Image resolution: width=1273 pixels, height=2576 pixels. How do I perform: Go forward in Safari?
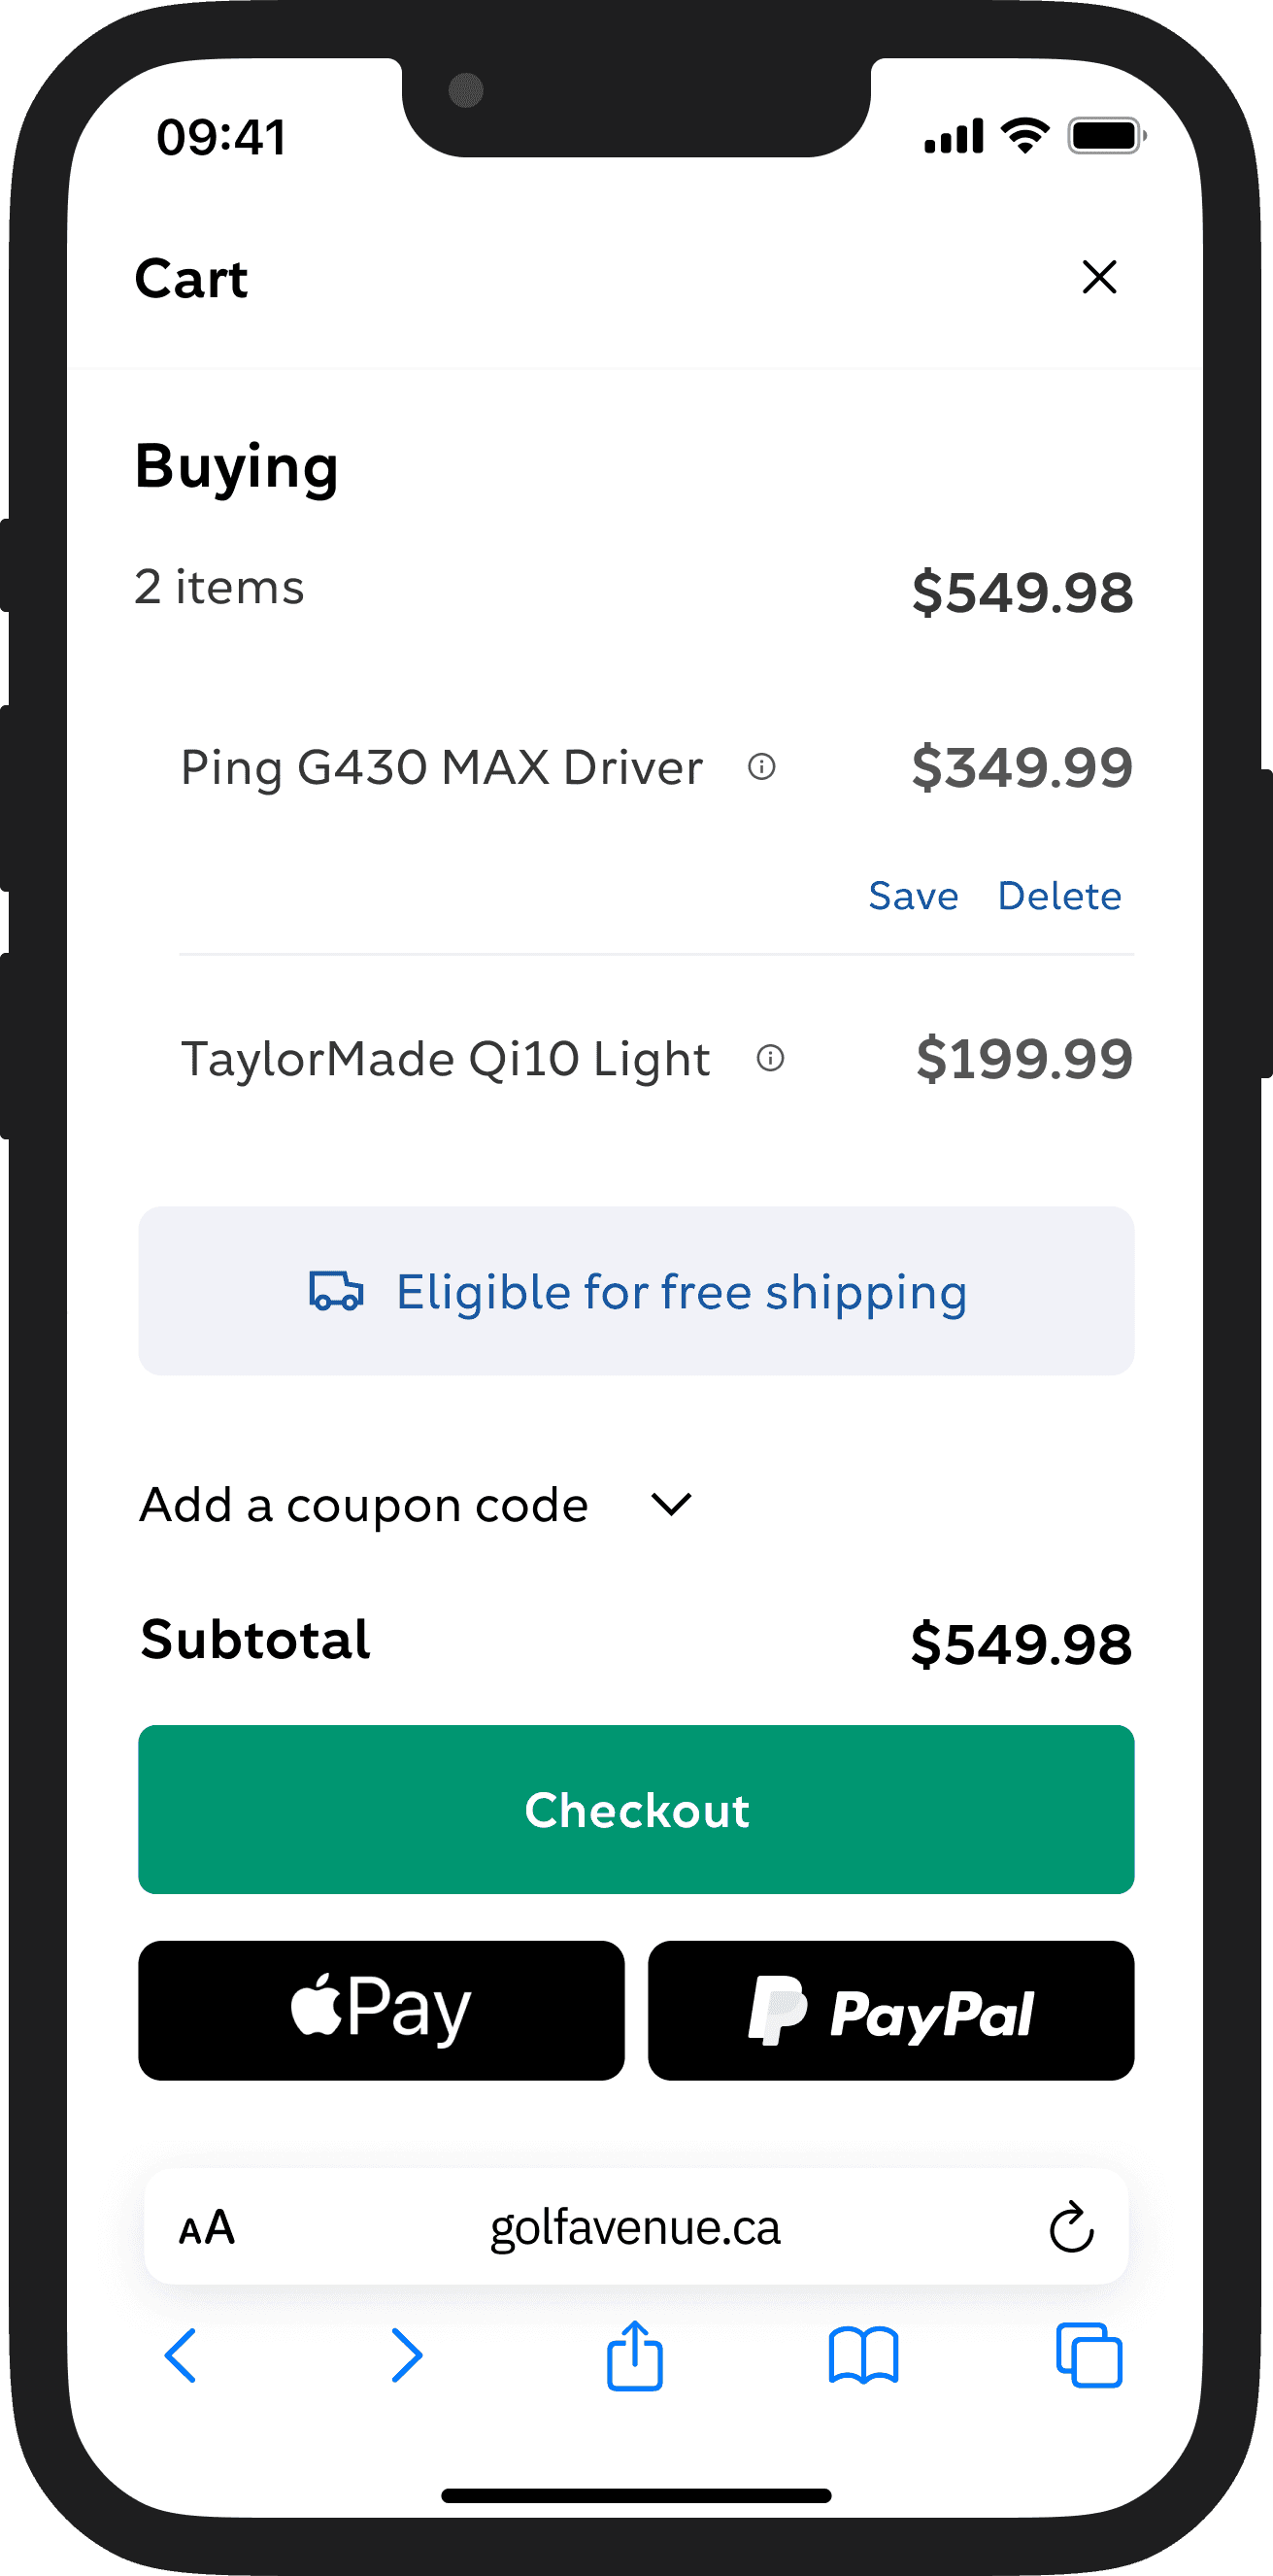[407, 2355]
